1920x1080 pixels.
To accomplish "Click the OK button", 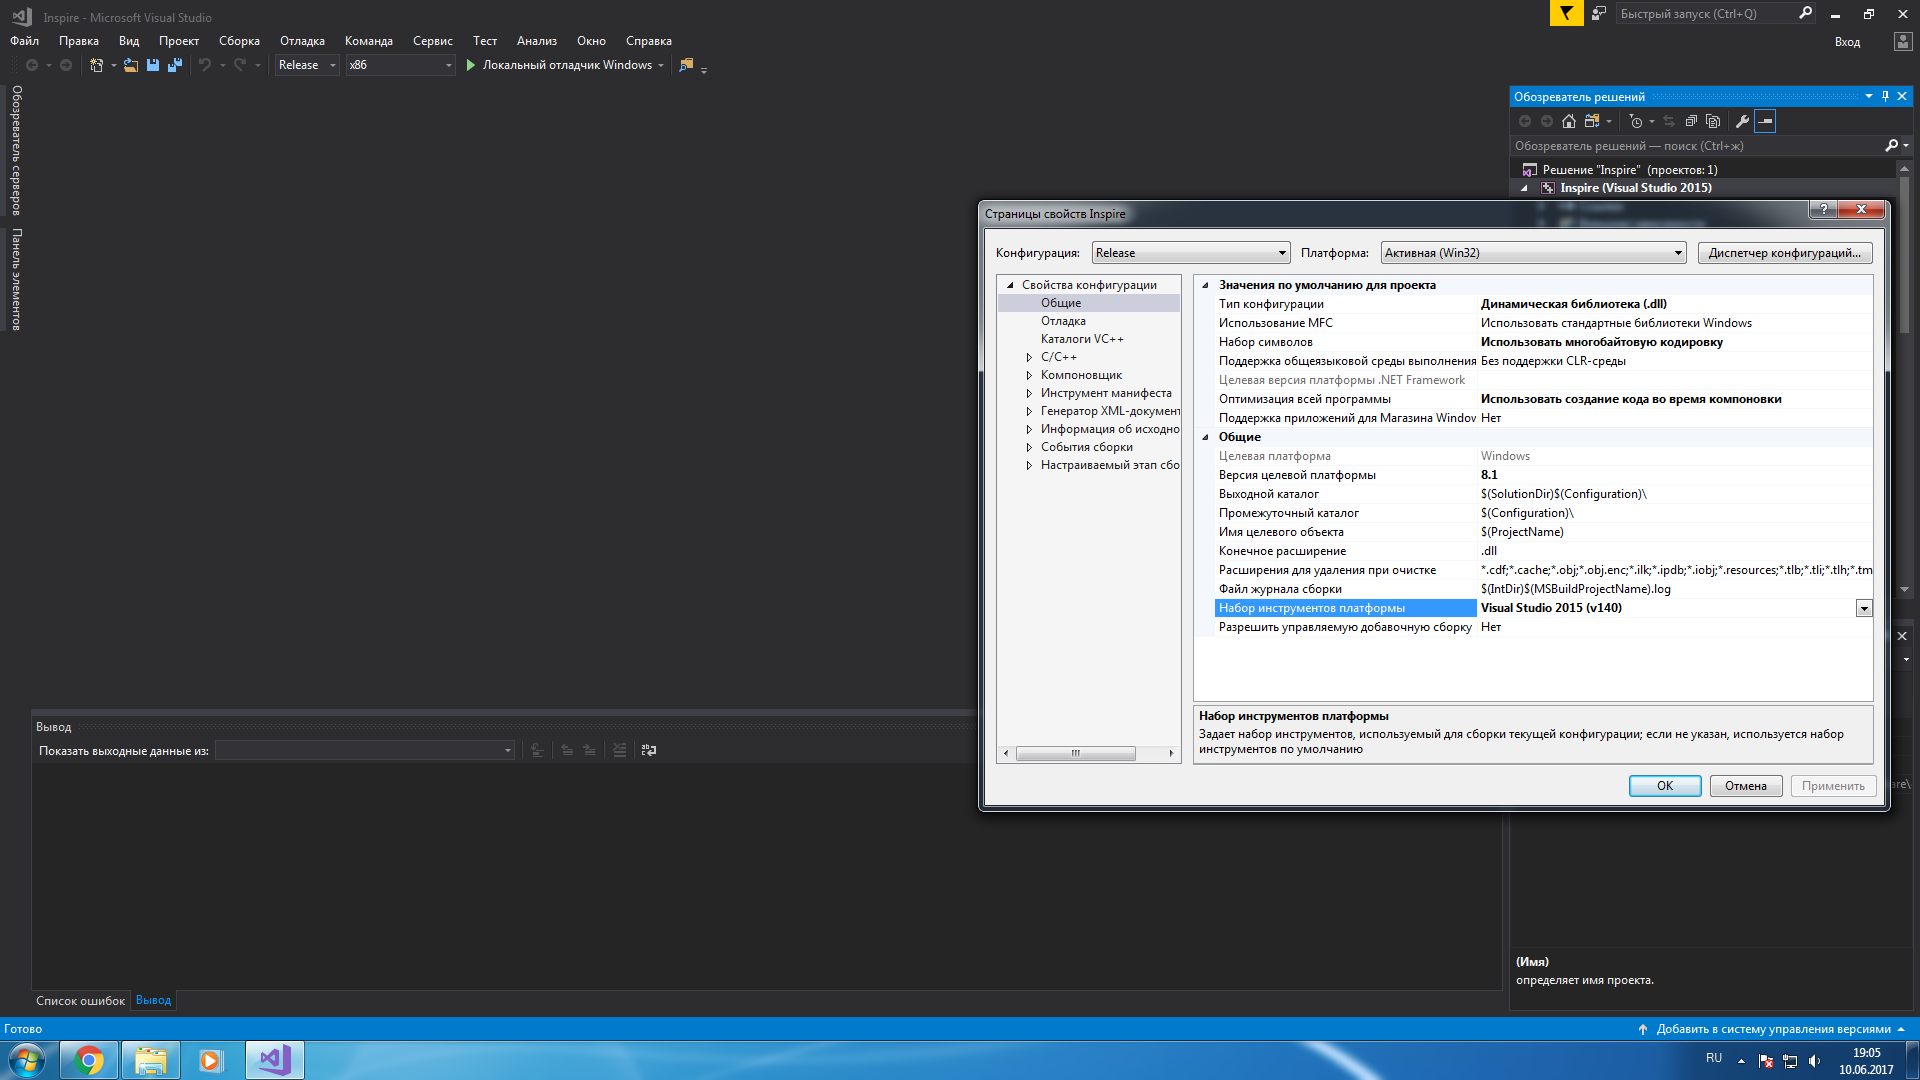I will 1664,786.
